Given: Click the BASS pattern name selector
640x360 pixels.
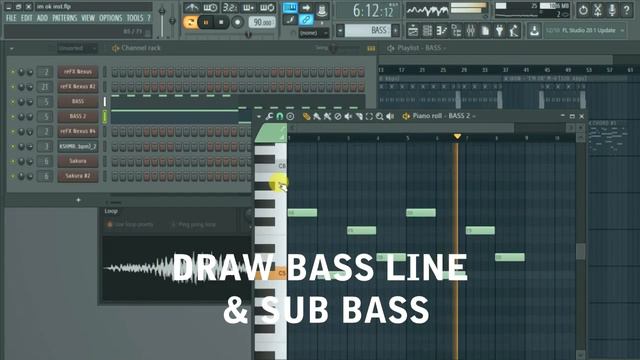Looking at the screenshot, I should pyautogui.click(x=367, y=31).
